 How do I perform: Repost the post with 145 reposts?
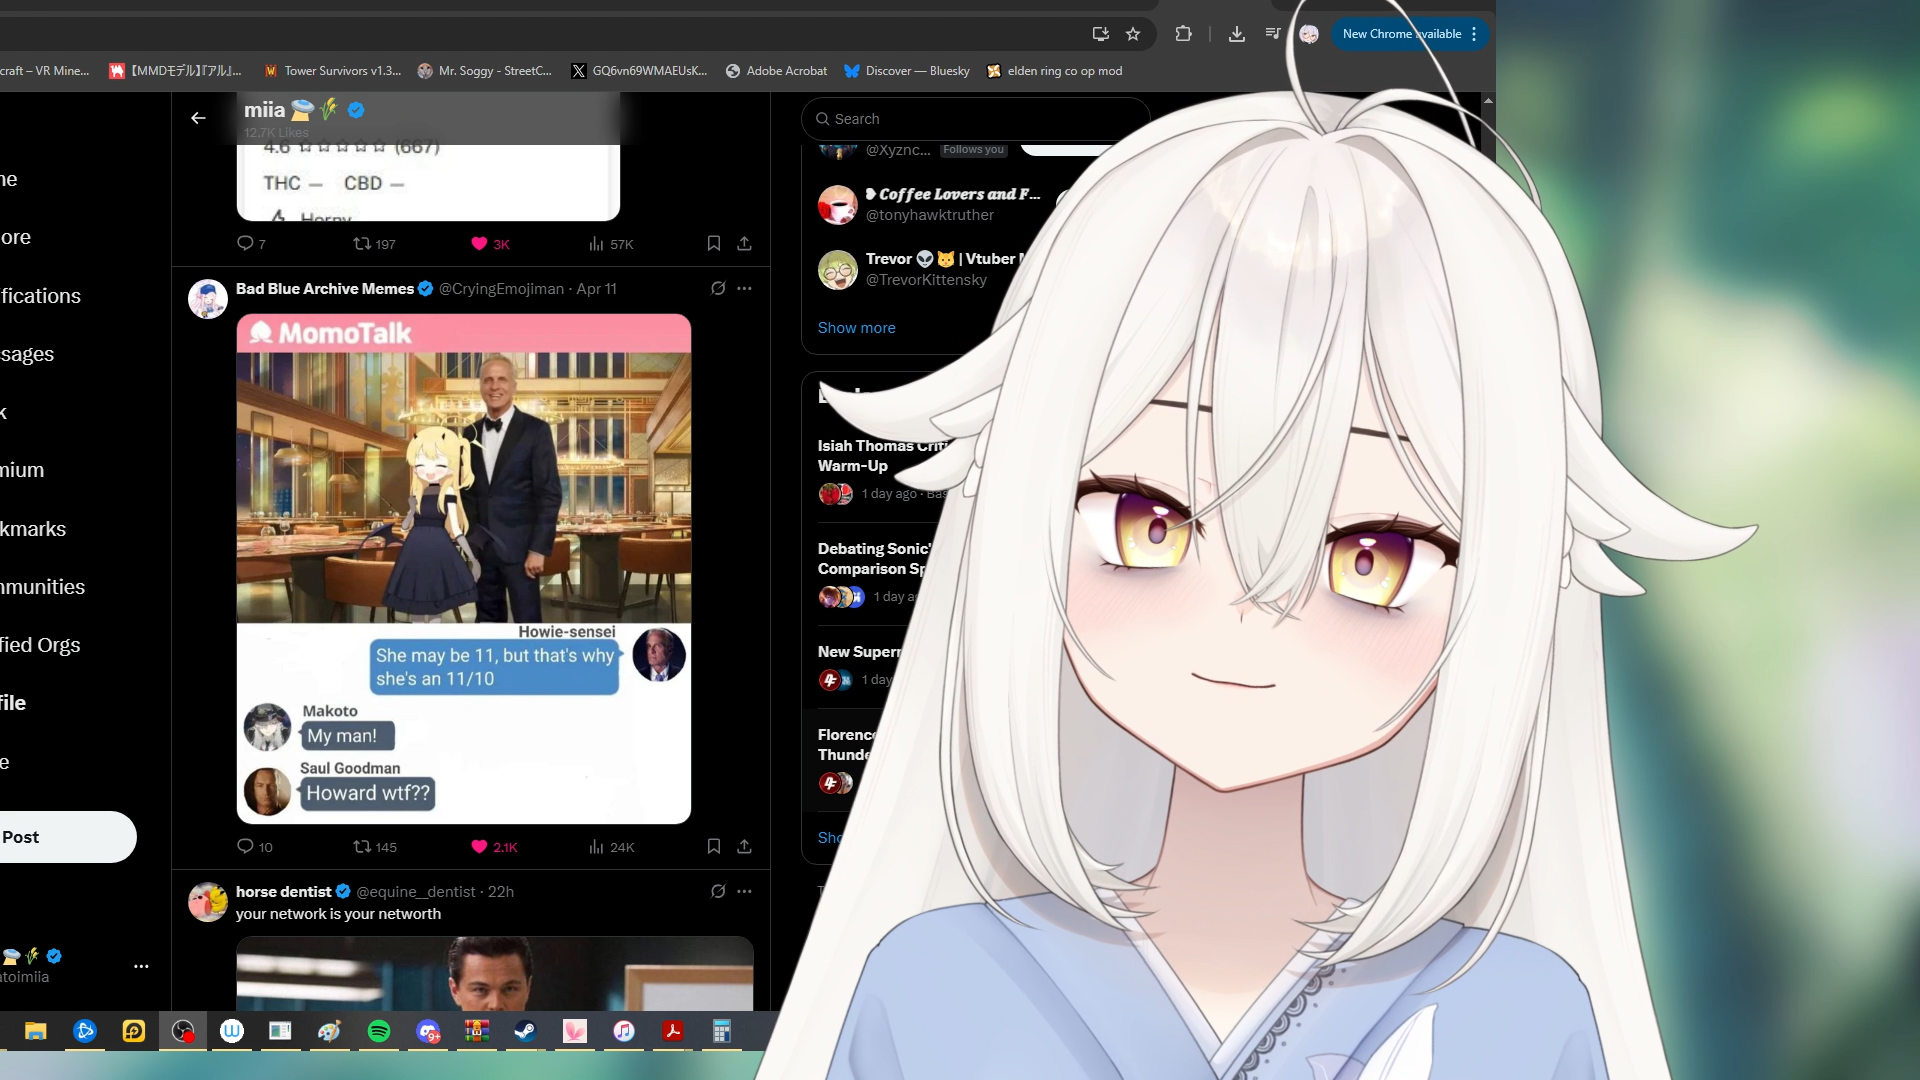pos(375,846)
